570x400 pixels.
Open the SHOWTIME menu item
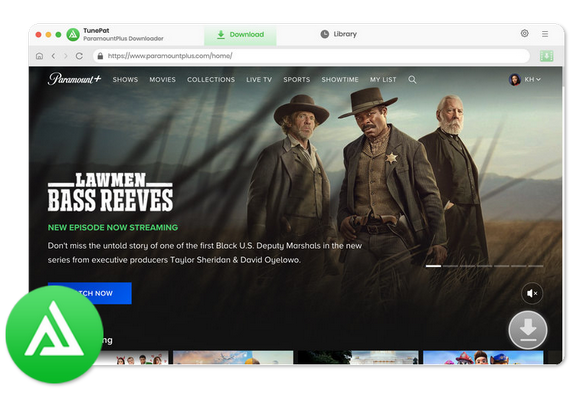(x=340, y=80)
